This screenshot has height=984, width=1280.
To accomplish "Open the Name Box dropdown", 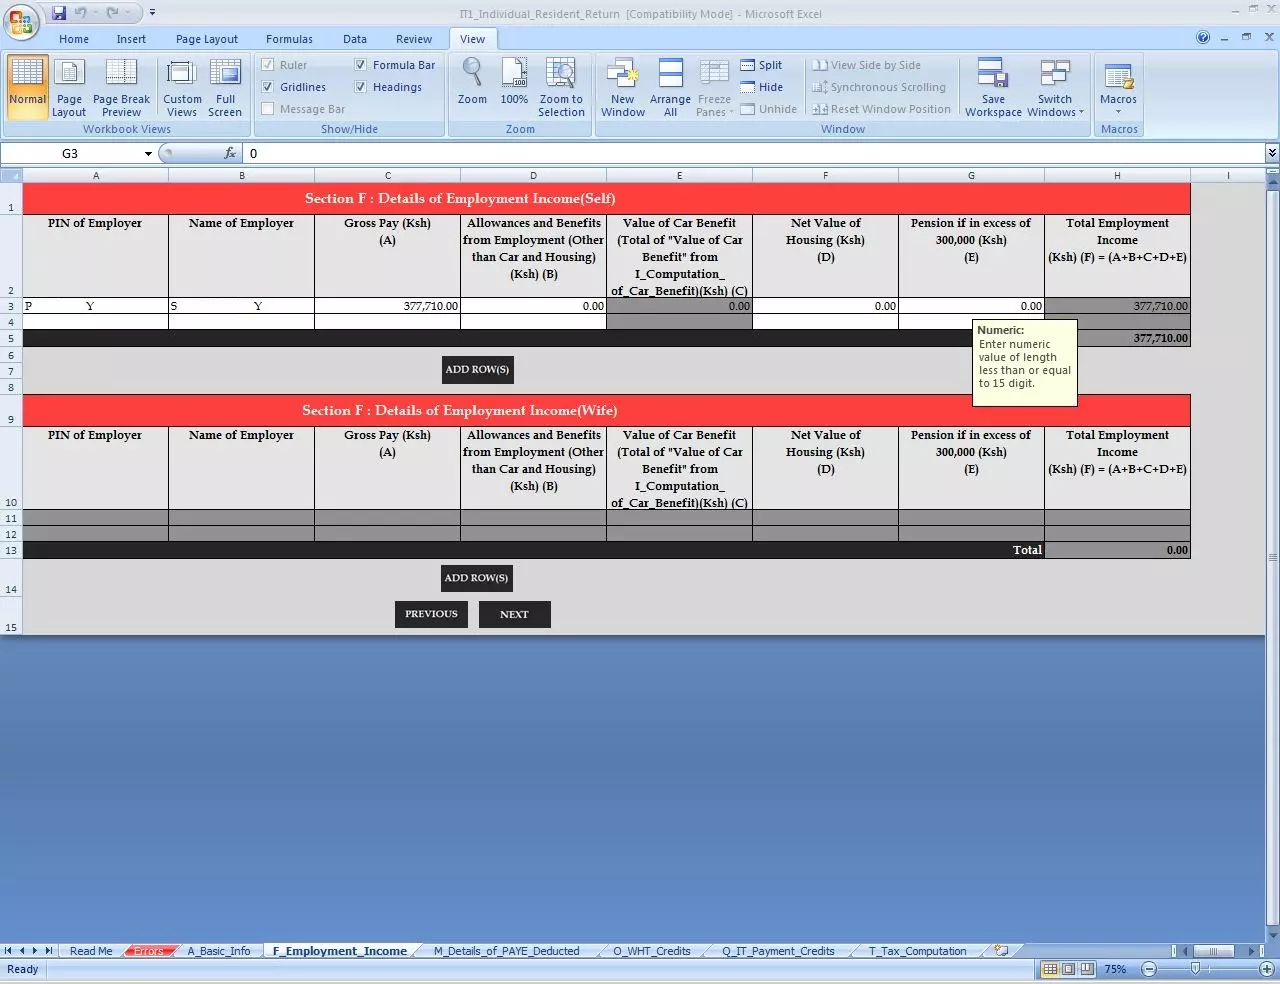I will (148, 153).
